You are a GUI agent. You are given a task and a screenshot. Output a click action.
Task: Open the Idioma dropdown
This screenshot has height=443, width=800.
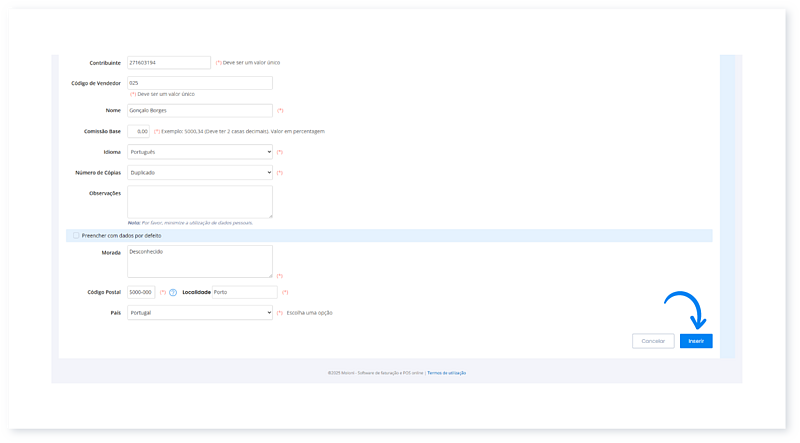click(200, 152)
